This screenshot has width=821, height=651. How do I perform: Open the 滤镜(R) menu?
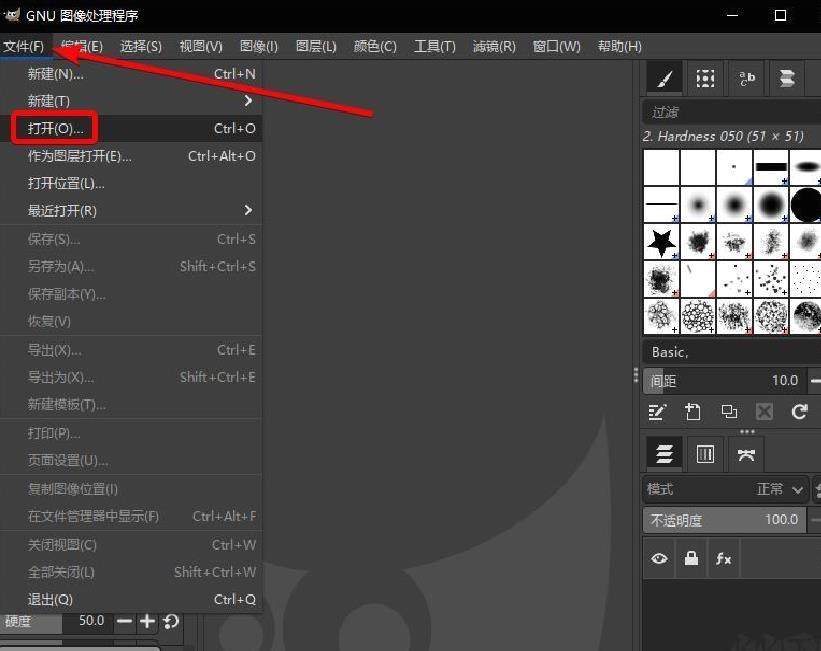point(494,47)
